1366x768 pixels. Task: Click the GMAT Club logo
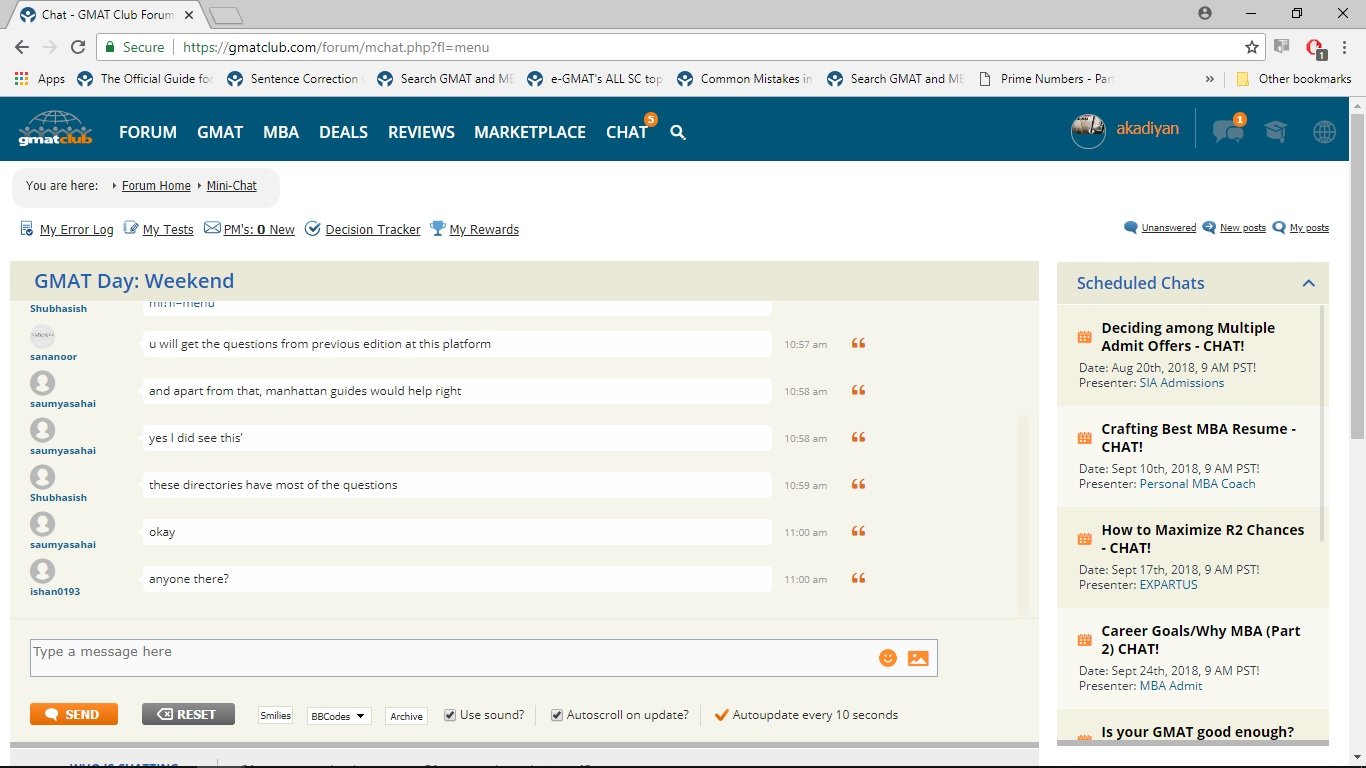[55, 129]
